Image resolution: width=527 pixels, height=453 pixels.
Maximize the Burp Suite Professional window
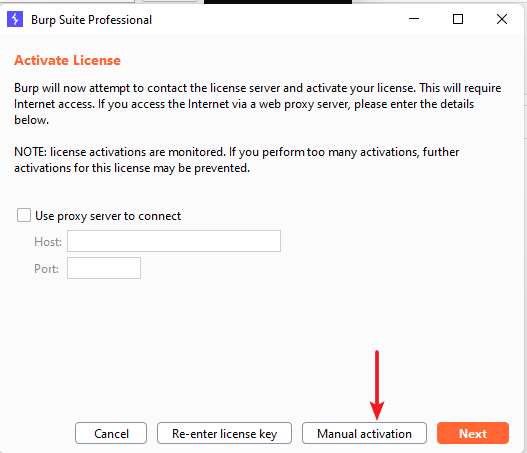tap(458, 19)
